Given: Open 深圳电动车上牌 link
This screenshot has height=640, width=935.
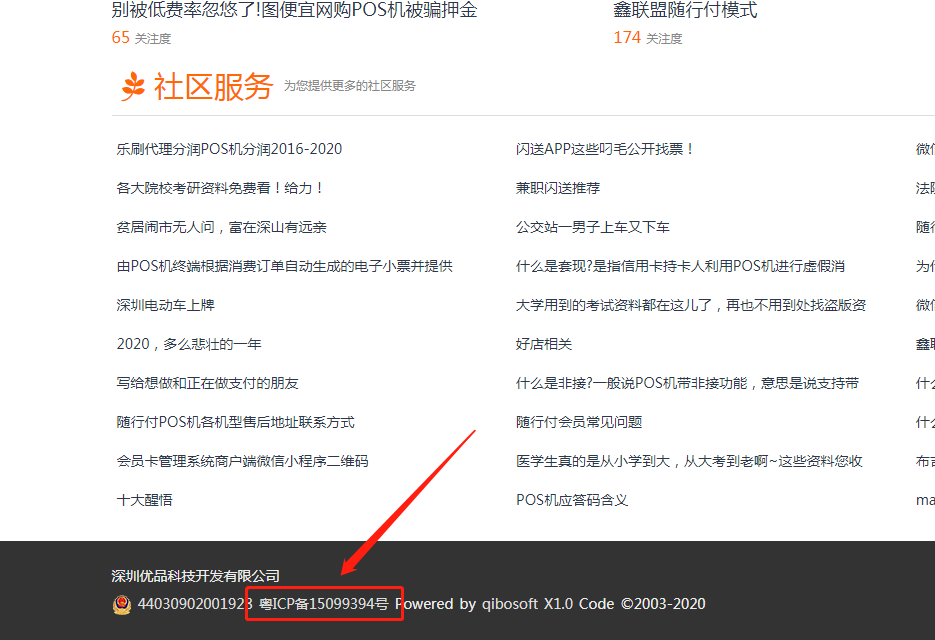Looking at the screenshot, I should [165, 305].
